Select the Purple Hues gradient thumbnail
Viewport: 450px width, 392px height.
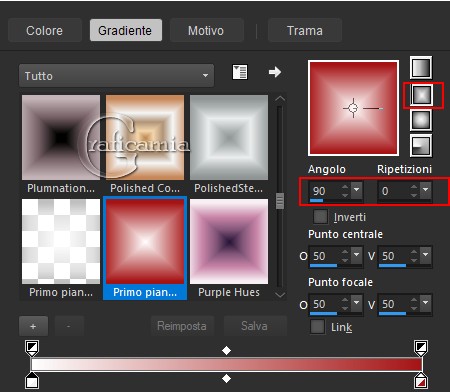point(229,241)
